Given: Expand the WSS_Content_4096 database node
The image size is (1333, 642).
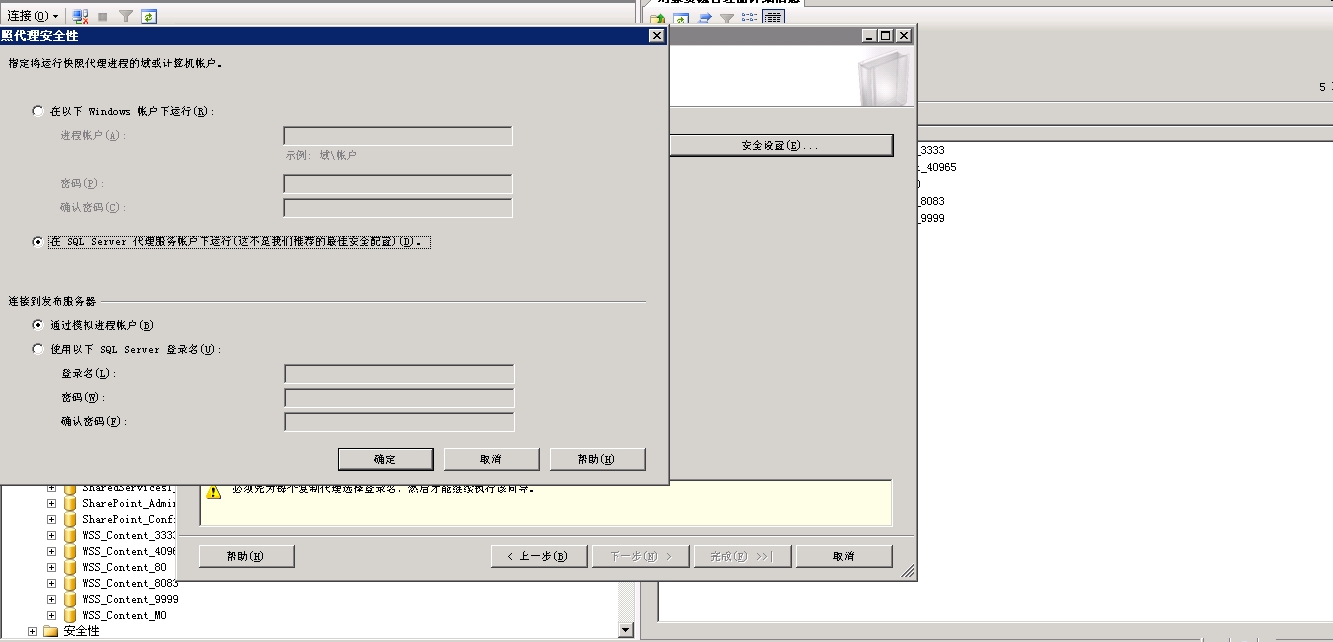Looking at the screenshot, I should [51, 551].
